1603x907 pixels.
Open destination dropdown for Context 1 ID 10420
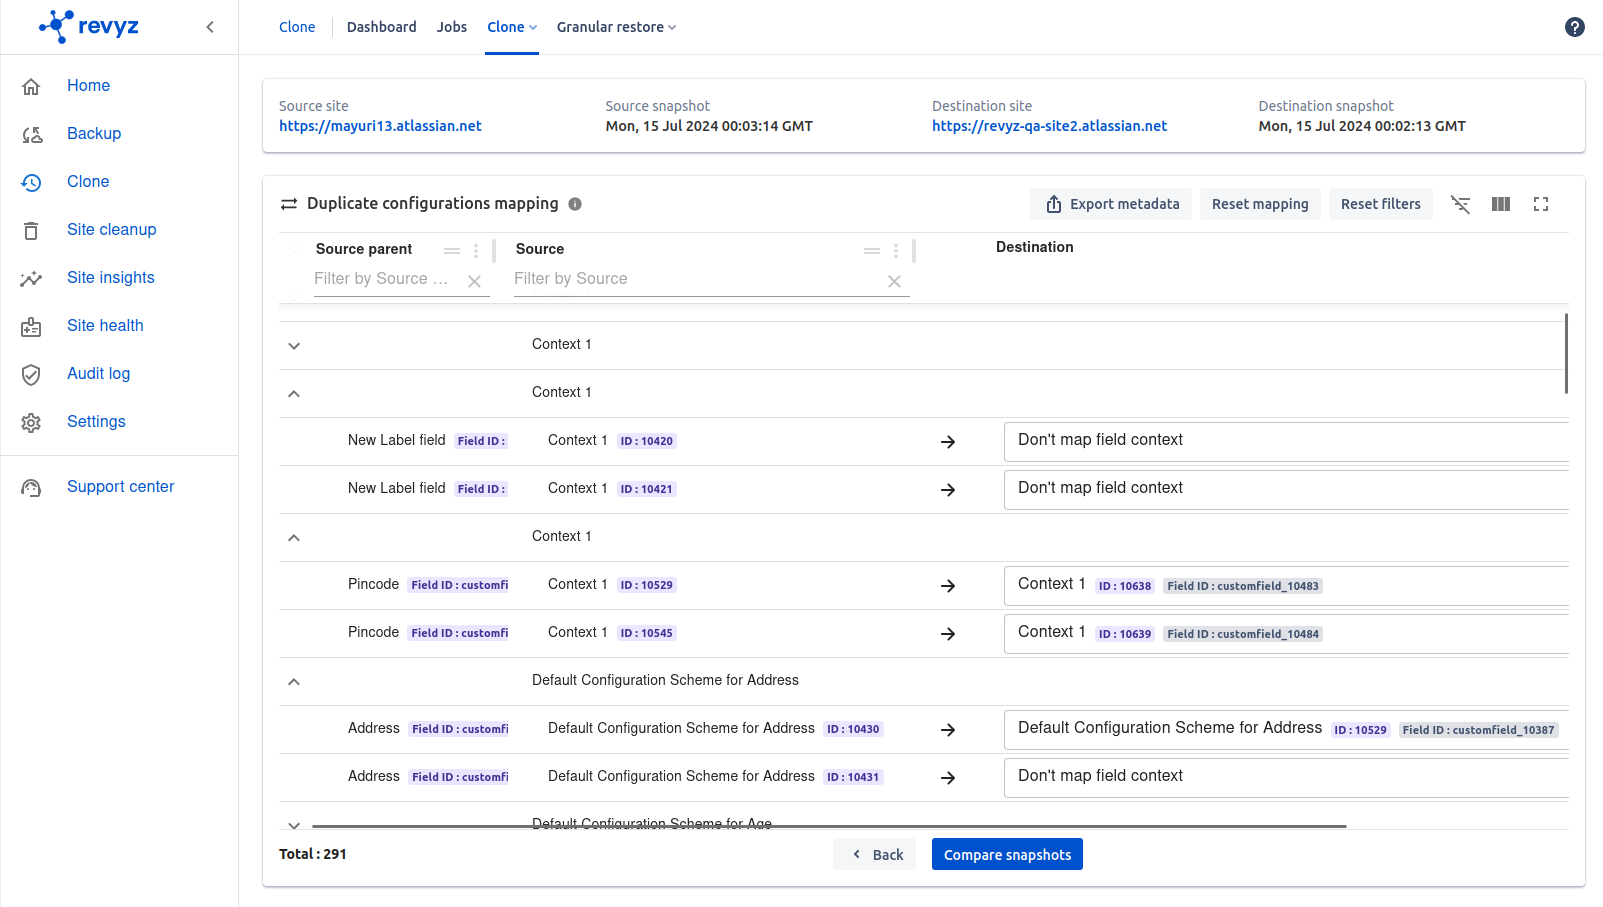click(1285, 441)
